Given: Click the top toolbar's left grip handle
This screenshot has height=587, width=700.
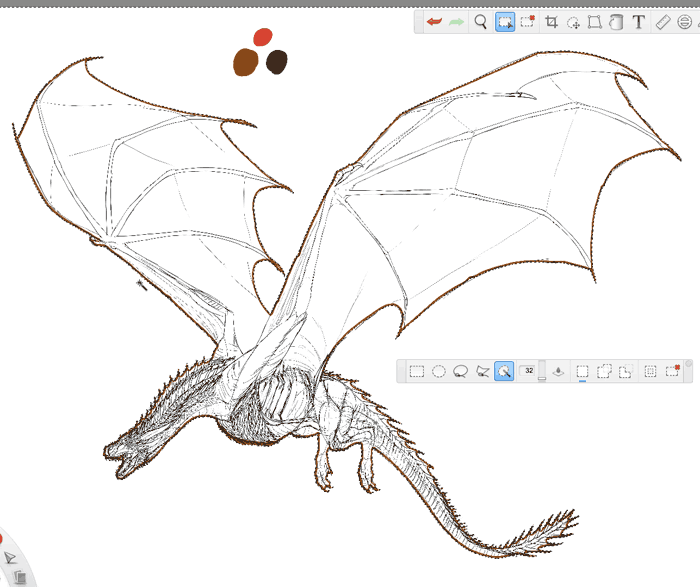Looking at the screenshot, I should pos(418,22).
